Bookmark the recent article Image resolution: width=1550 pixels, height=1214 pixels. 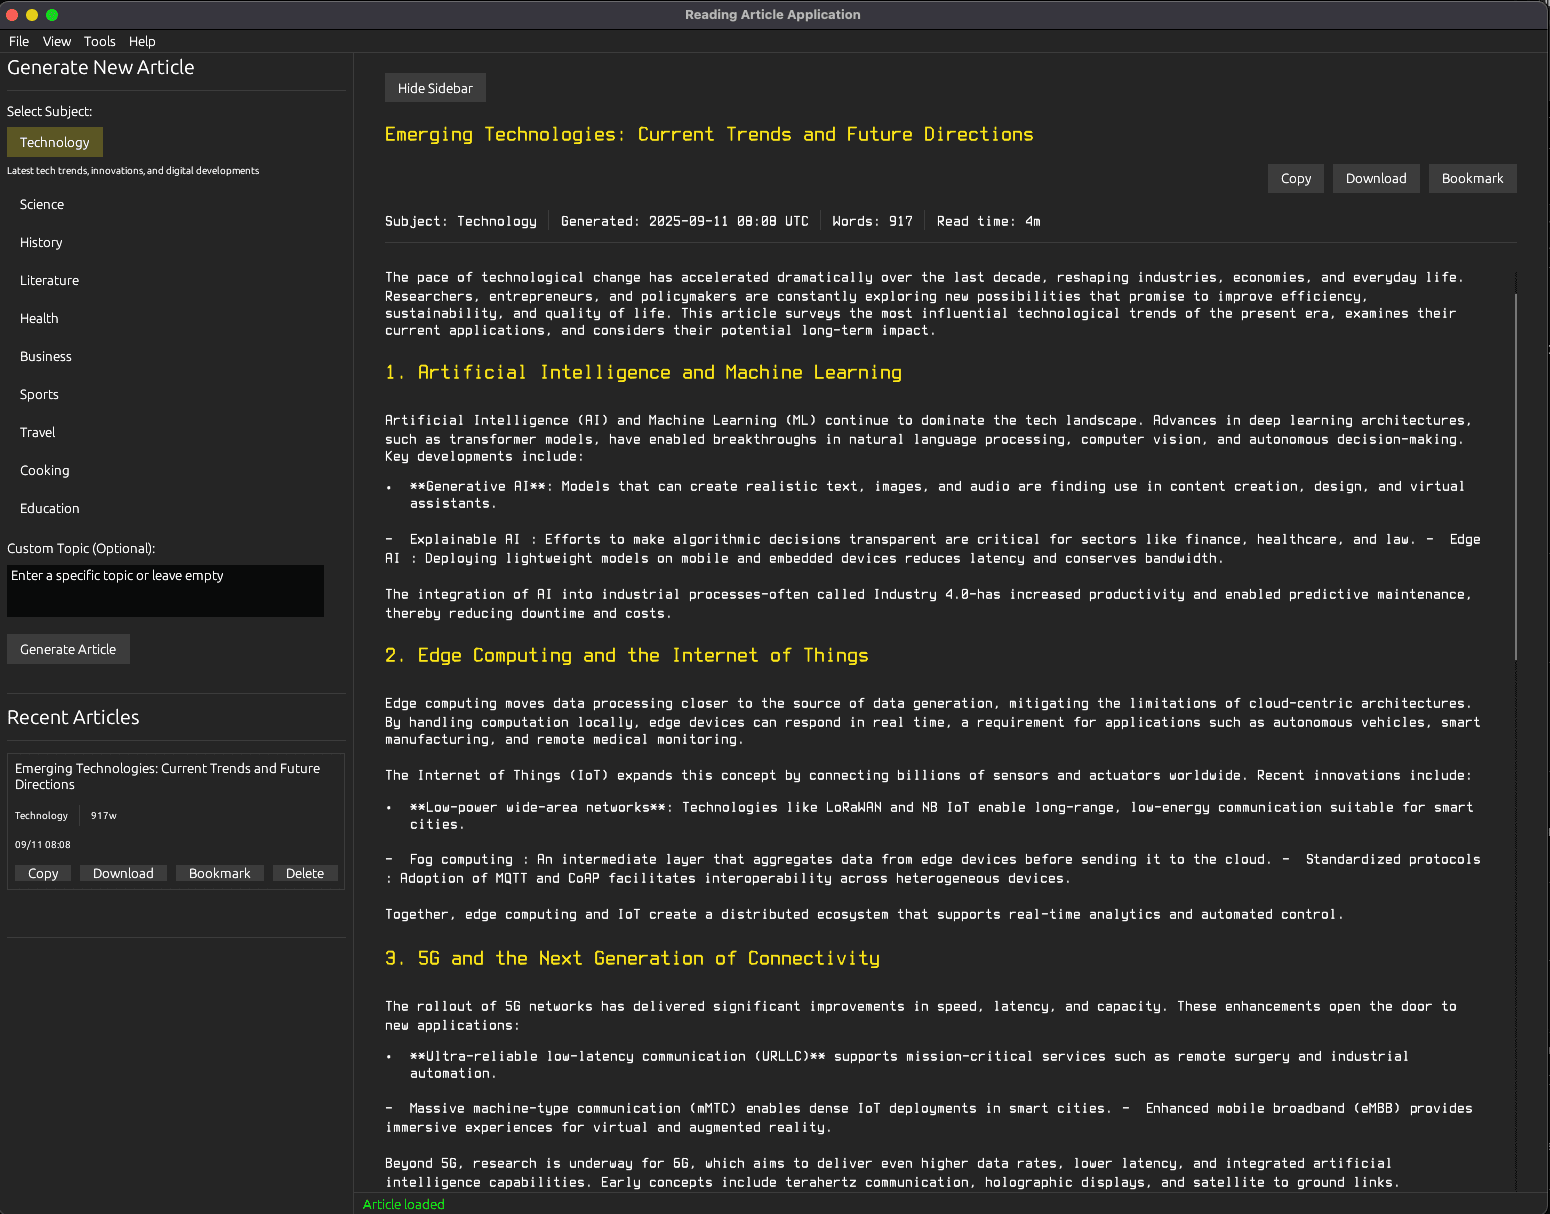pyautogui.click(x=219, y=873)
